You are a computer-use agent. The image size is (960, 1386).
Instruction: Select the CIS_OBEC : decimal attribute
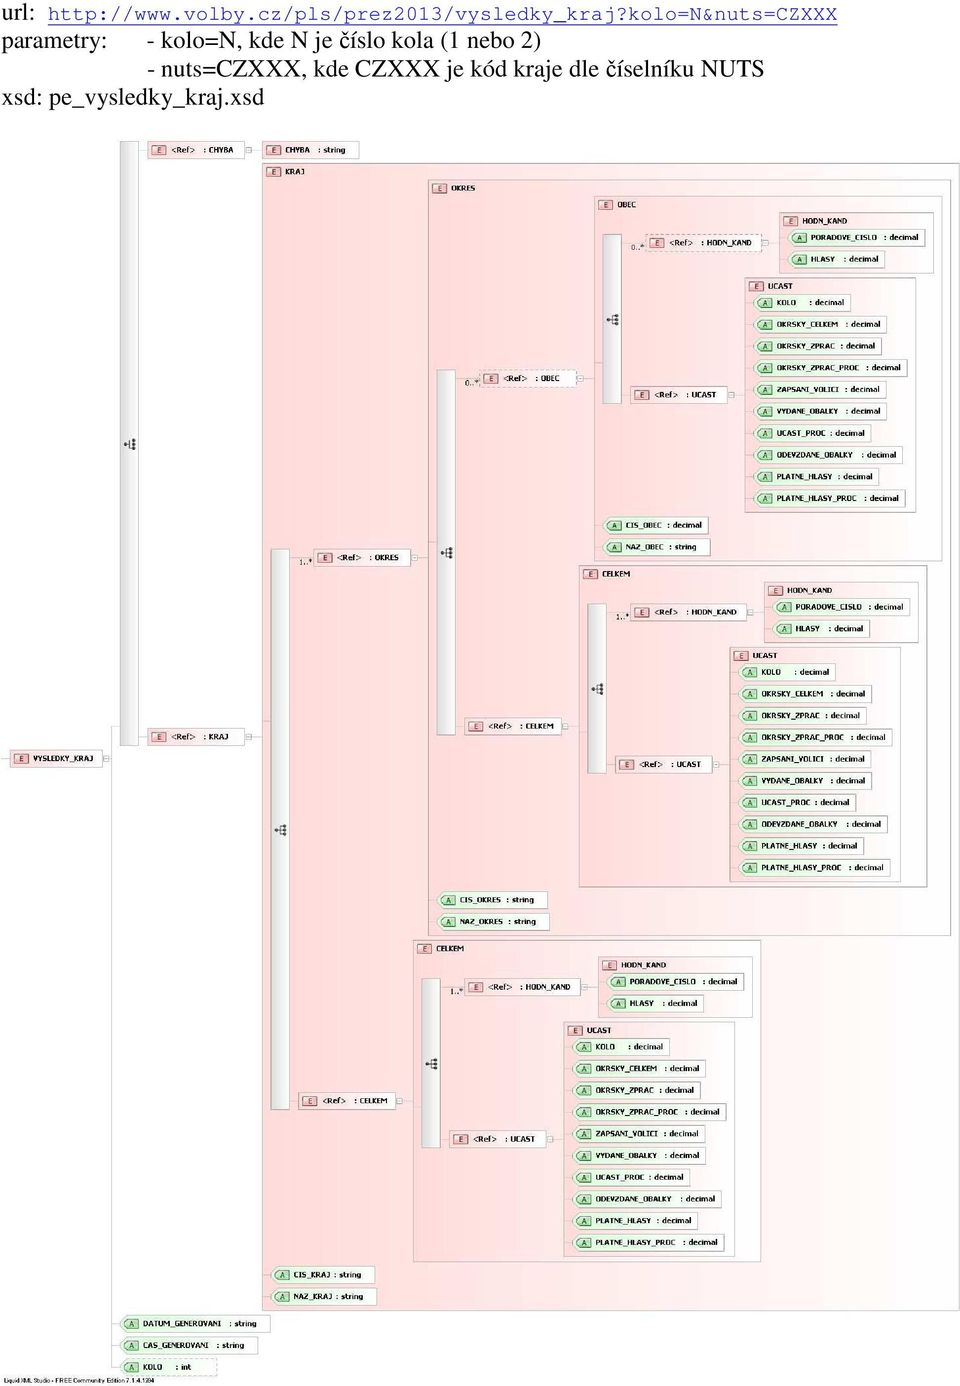click(656, 525)
